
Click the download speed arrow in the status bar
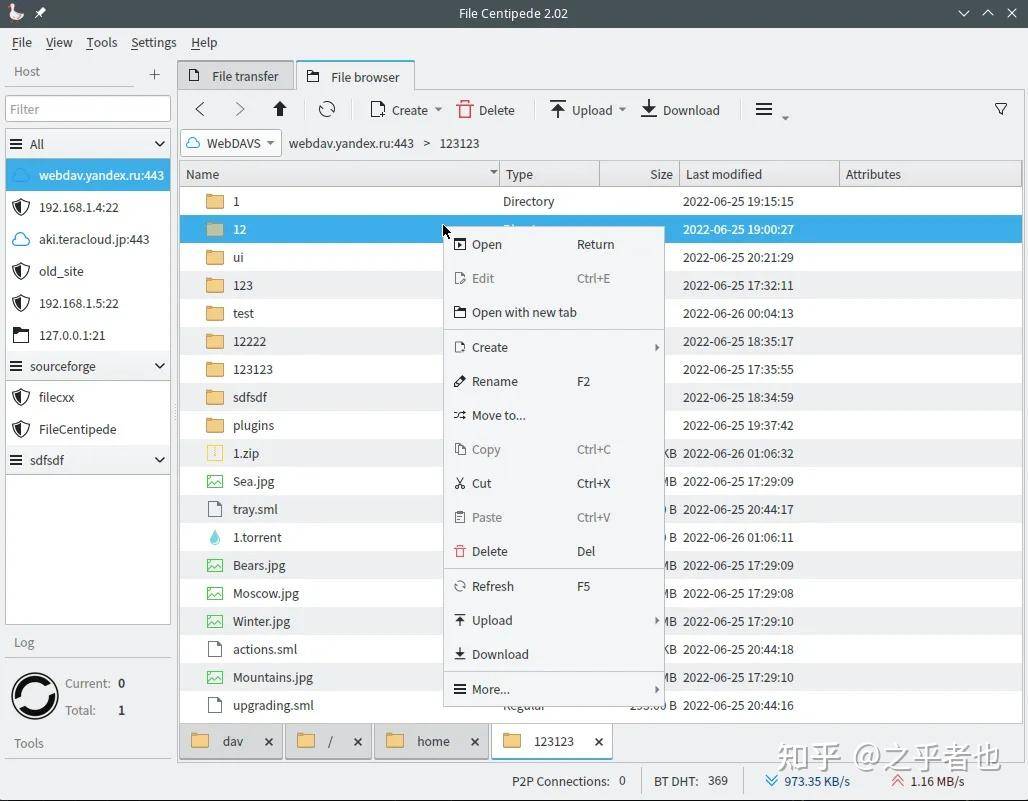(x=772, y=781)
